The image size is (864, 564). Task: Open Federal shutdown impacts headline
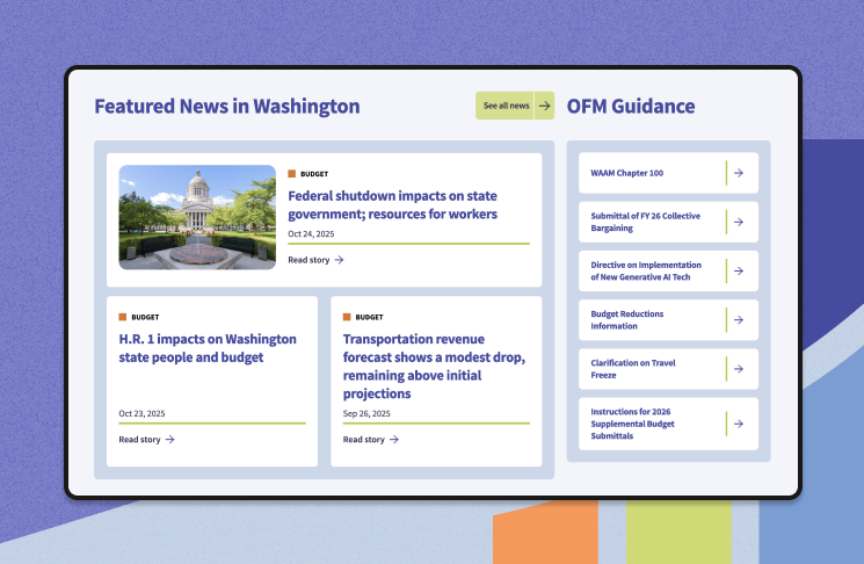[392, 205]
